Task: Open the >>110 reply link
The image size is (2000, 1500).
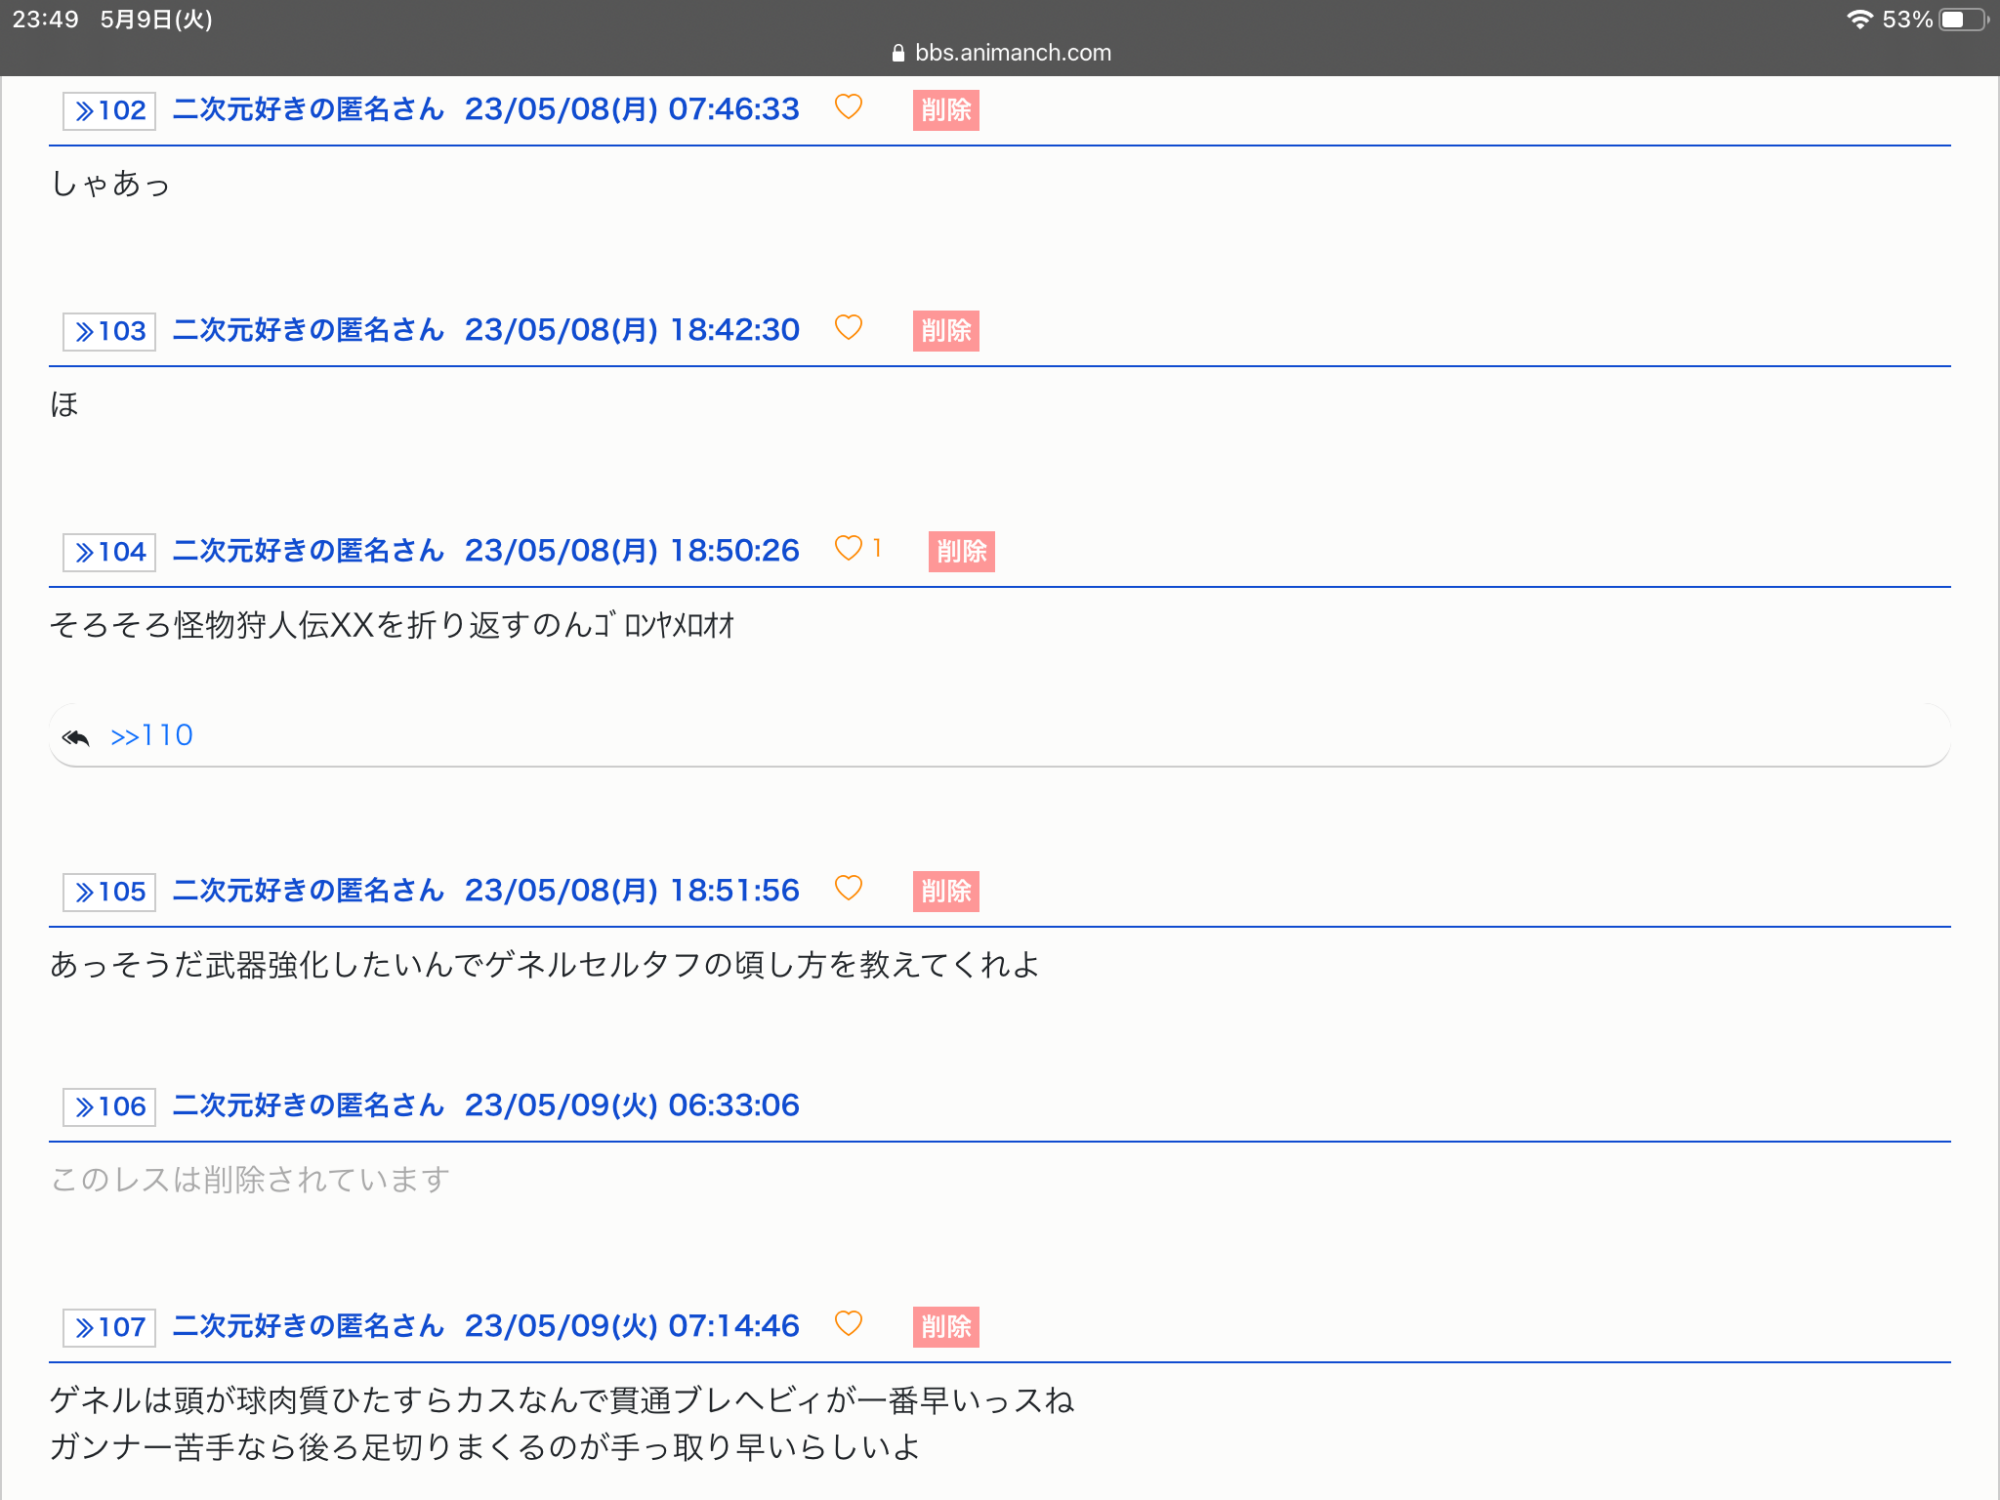Action: 152,736
